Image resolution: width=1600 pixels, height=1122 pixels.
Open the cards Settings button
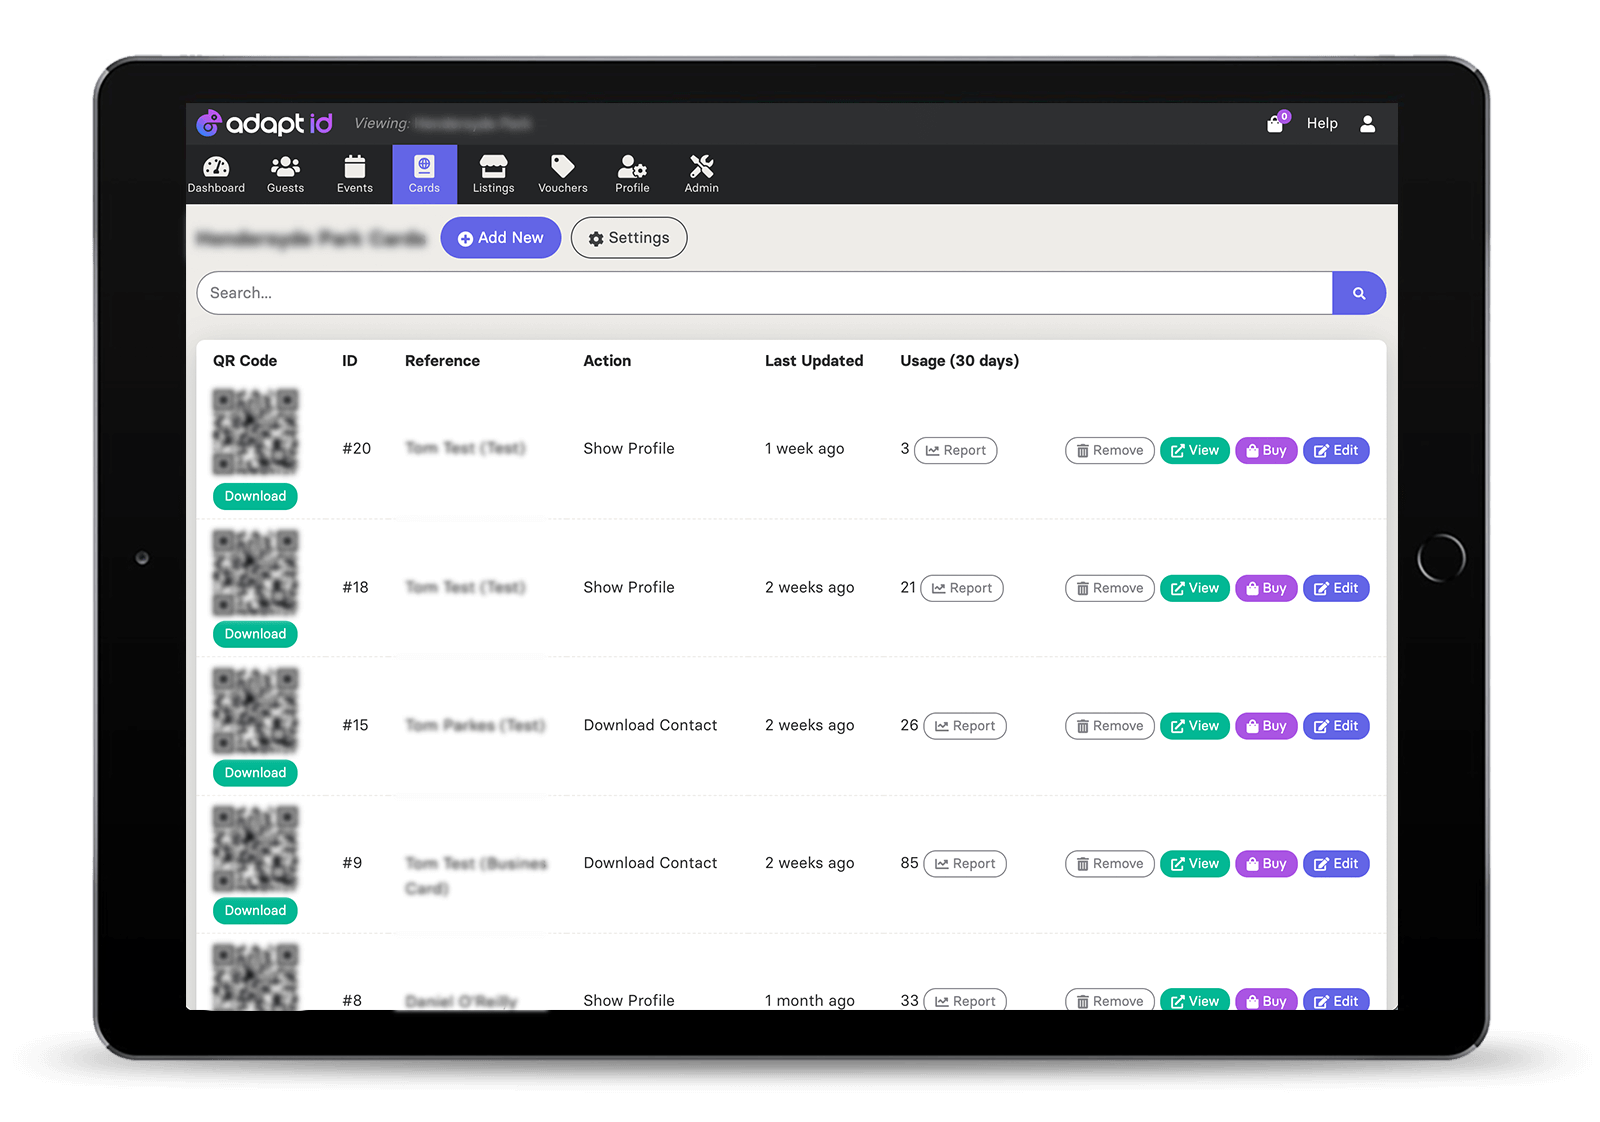click(628, 238)
